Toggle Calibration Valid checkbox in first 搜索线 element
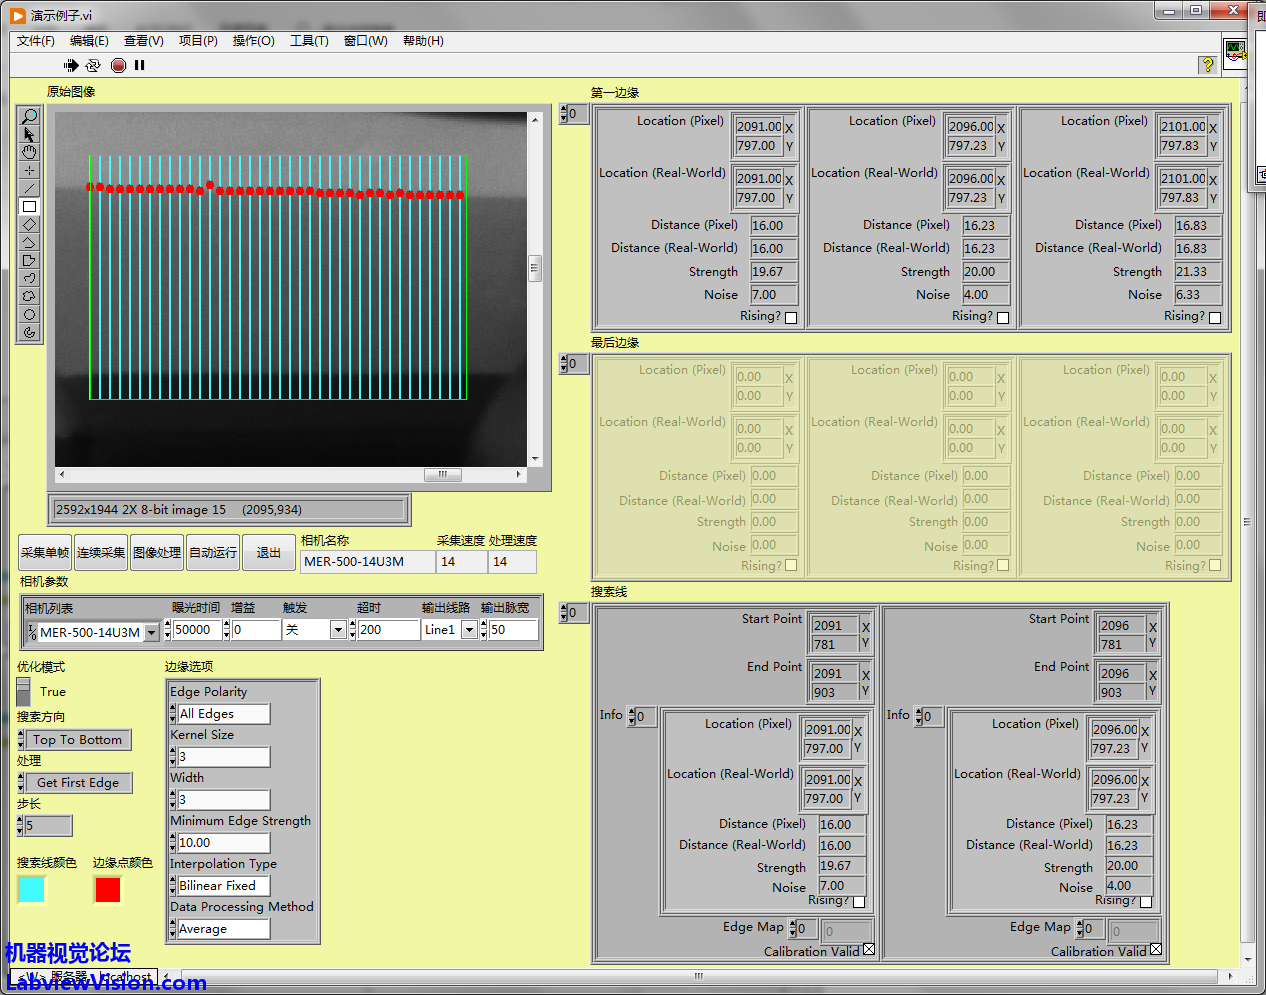This screenshot has height=995, width=1266. [868, 950]
